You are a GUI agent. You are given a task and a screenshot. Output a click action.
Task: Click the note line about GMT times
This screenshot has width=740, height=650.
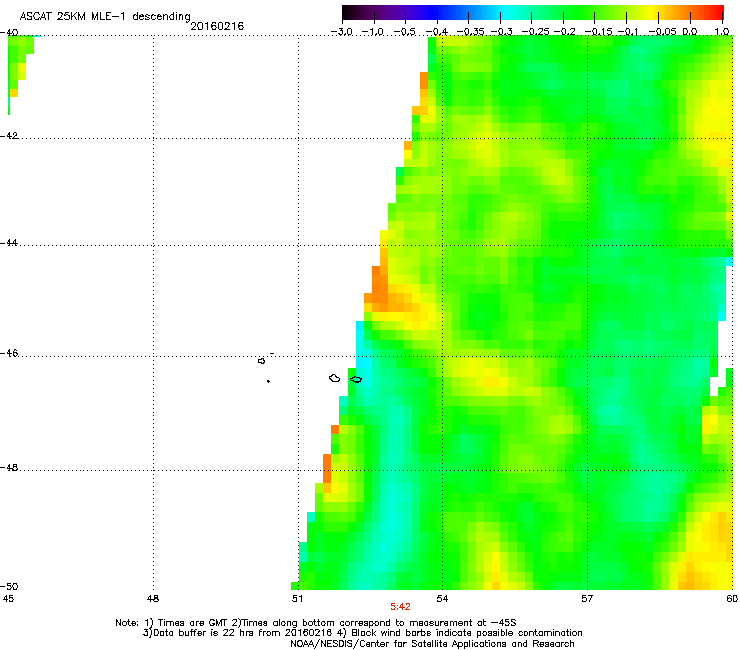(x=316, y=623)
